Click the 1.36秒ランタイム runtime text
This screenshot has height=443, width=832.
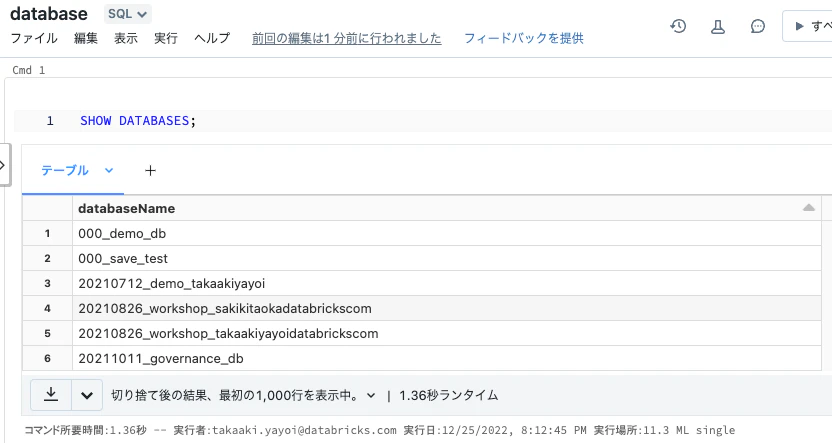[448, 395]
